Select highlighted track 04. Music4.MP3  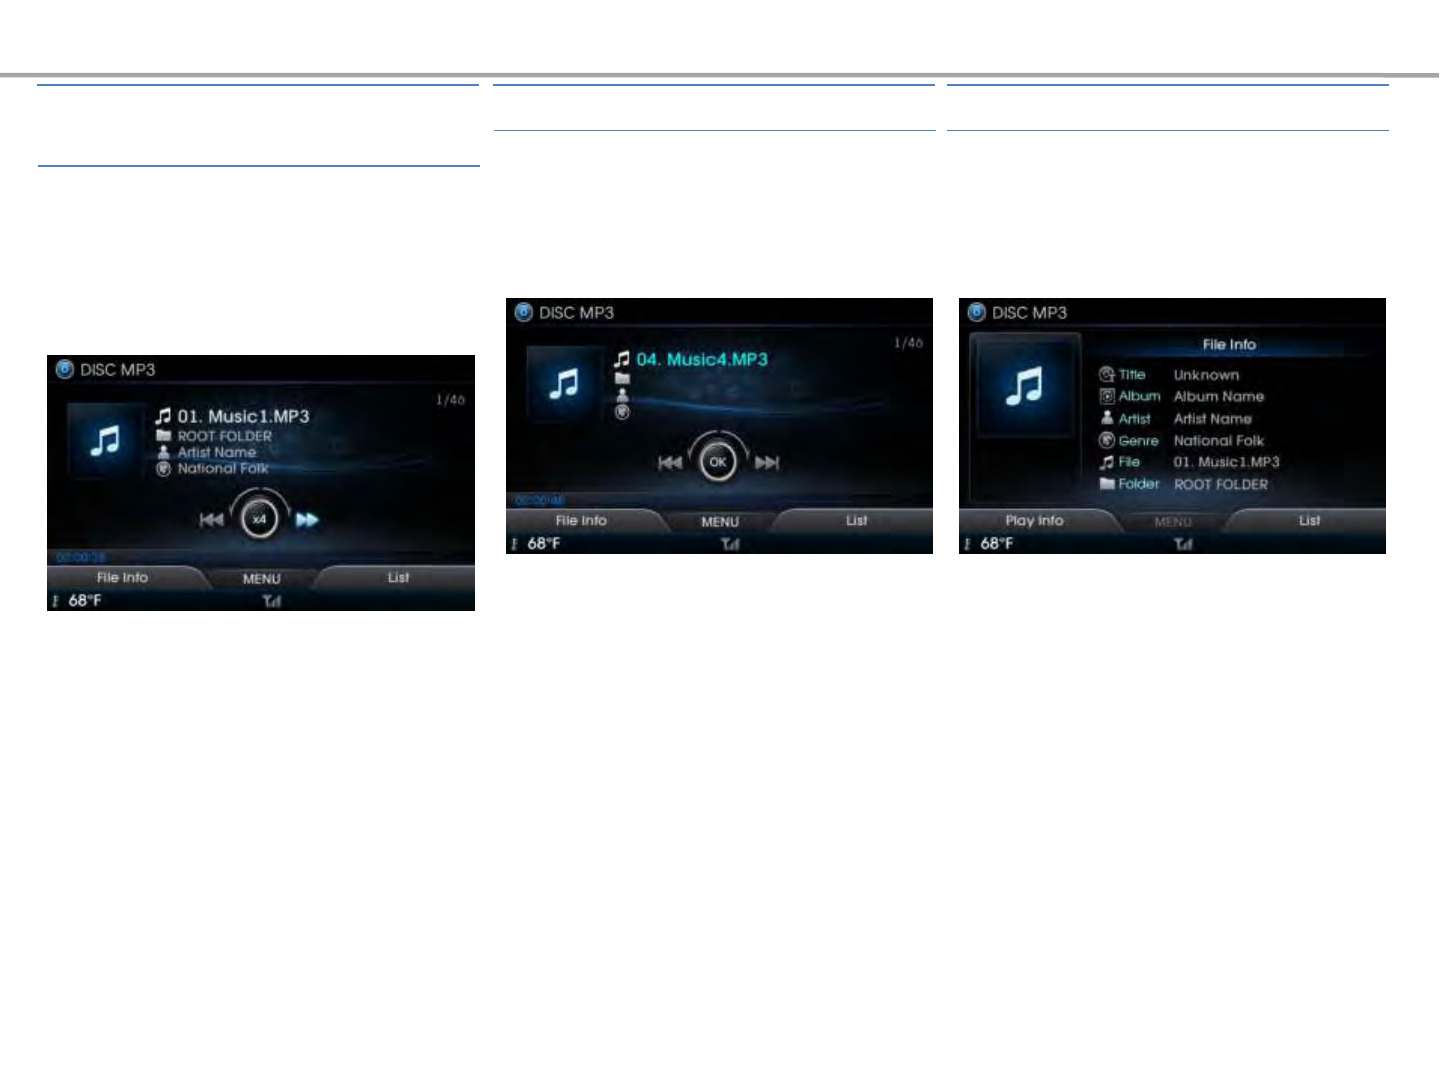702,359
